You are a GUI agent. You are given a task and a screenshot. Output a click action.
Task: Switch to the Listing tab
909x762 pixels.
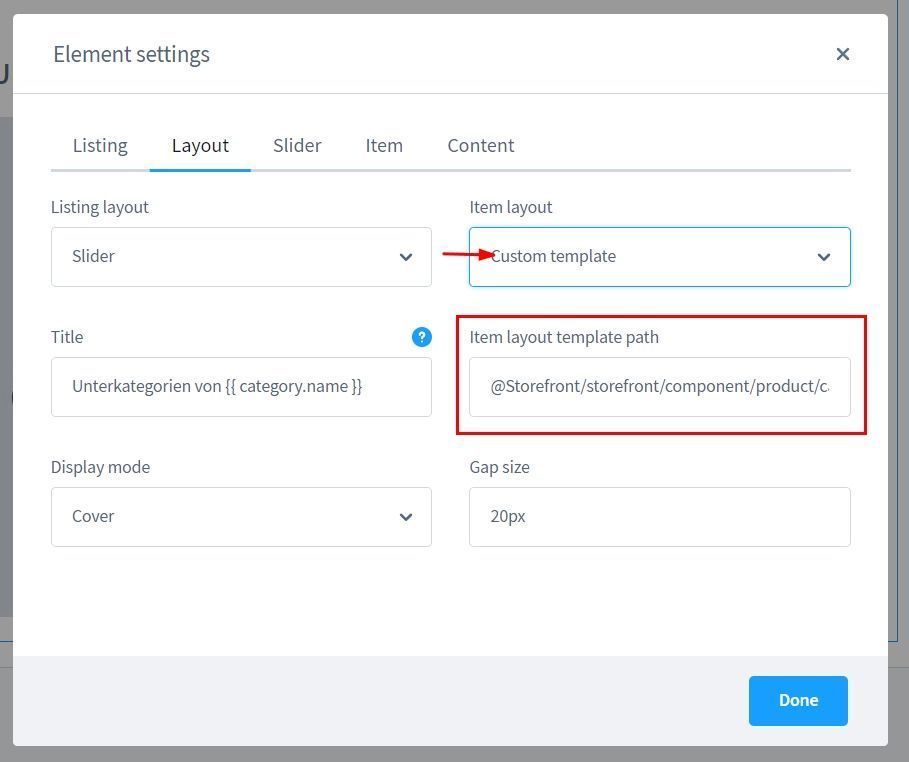tap(100, 145)
